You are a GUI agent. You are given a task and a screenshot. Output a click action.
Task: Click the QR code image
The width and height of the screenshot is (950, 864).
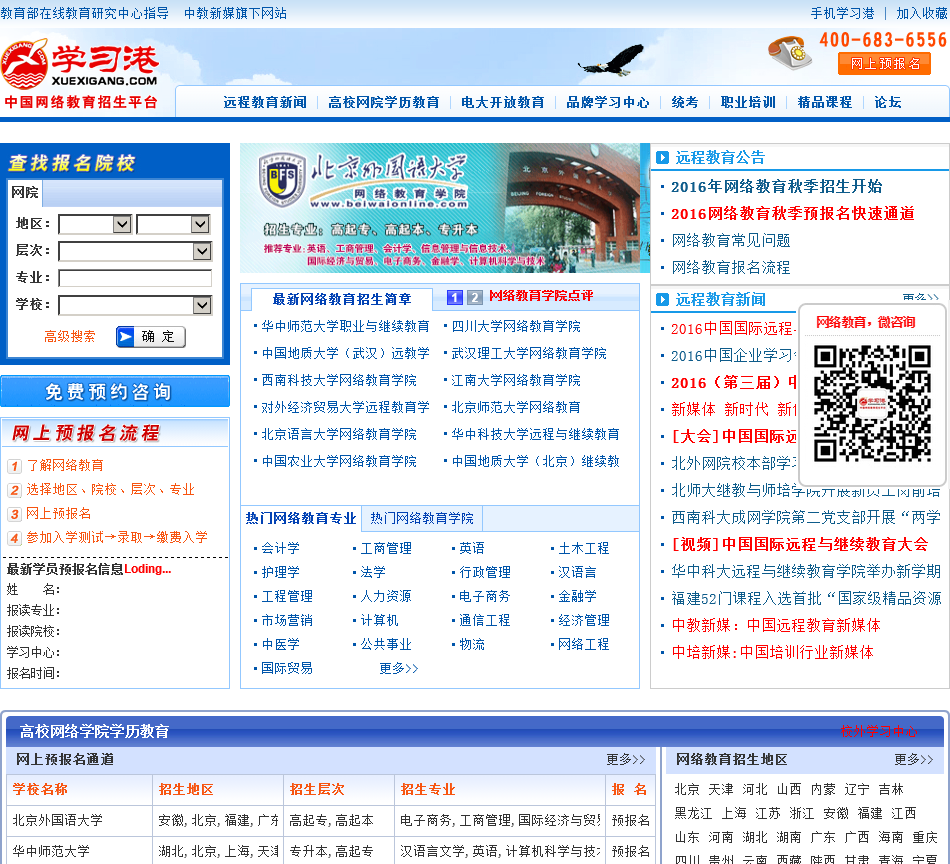coord(872,404)
